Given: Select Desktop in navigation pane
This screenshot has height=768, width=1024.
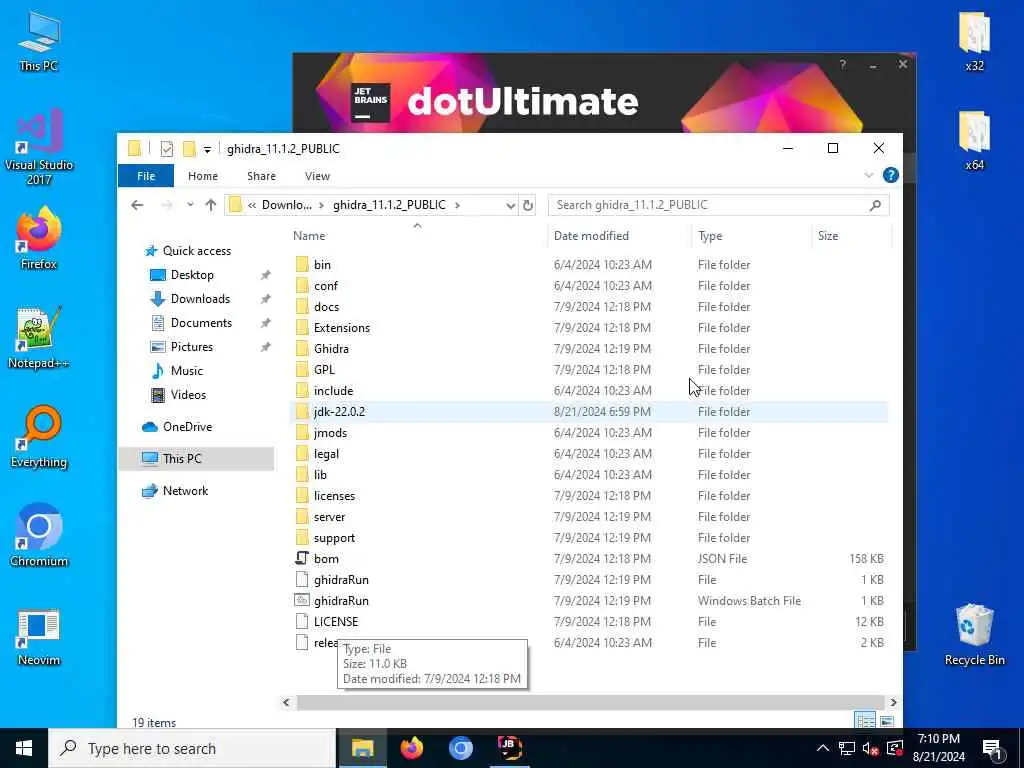Looking at the screenshot, I should pyautogui.click(x=192, y=275).
